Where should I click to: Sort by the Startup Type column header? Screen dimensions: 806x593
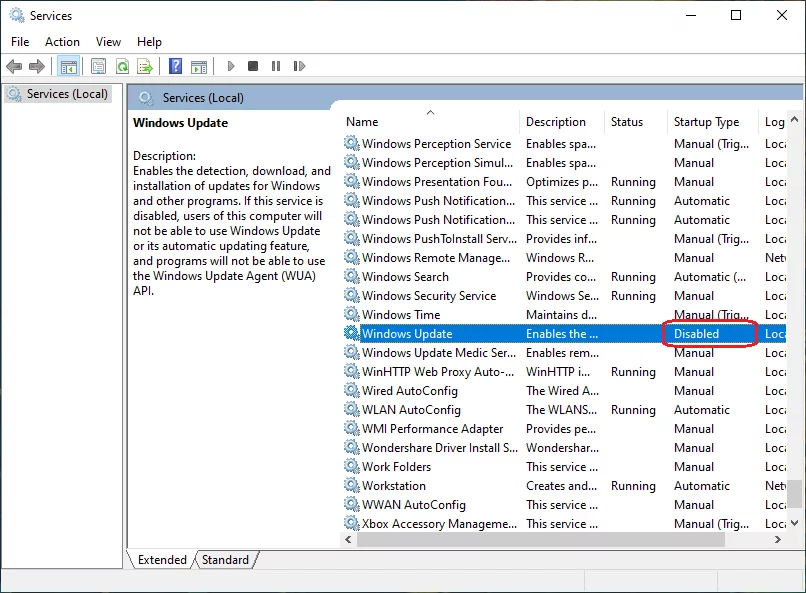coord(706,122)
